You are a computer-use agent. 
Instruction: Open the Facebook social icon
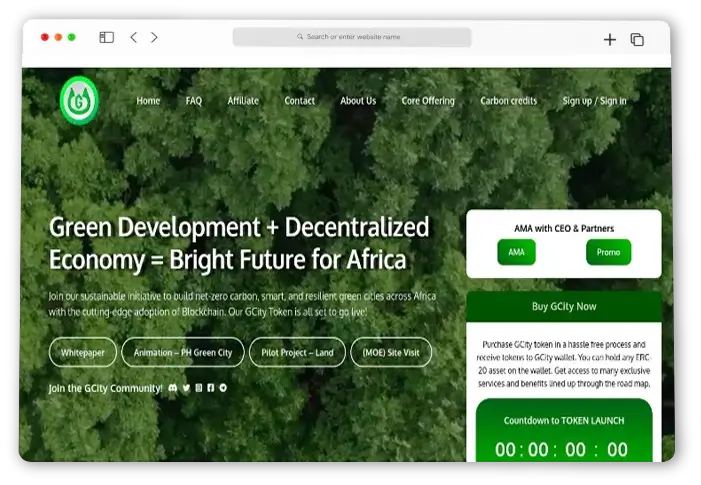[x=211, y=387]
